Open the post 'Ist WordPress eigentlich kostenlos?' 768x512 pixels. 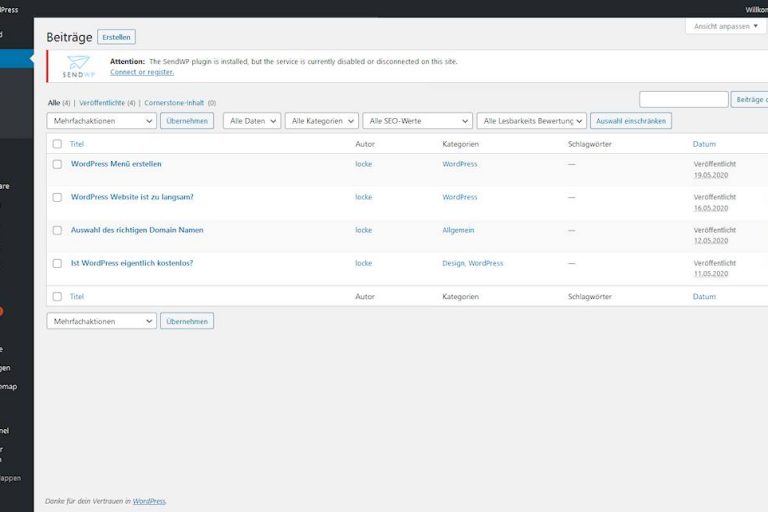(x=132, y=263)
